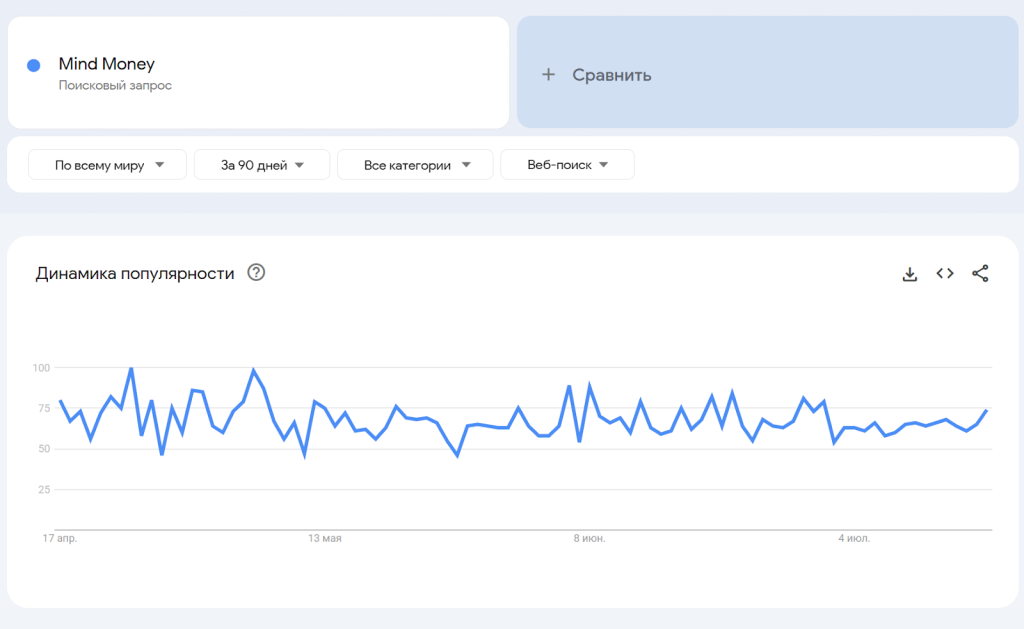
Task: Click the 100 value on the vertical axis
Action: [40, 368]
